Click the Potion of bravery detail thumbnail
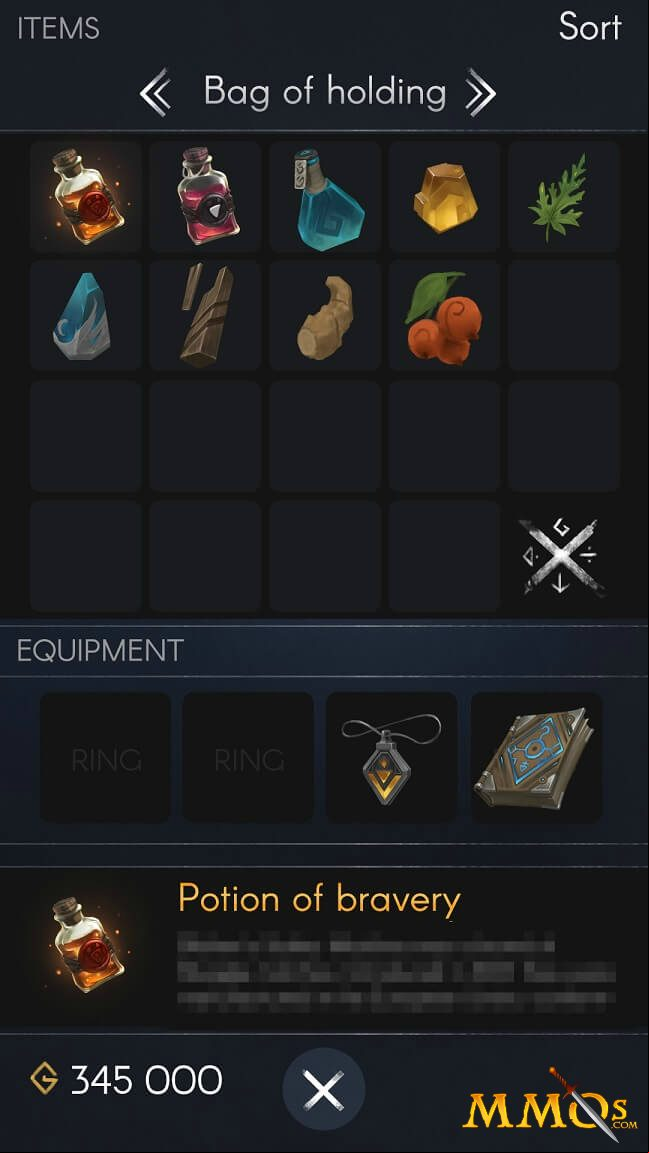649x1153 pixels. (x=90, y=945)
